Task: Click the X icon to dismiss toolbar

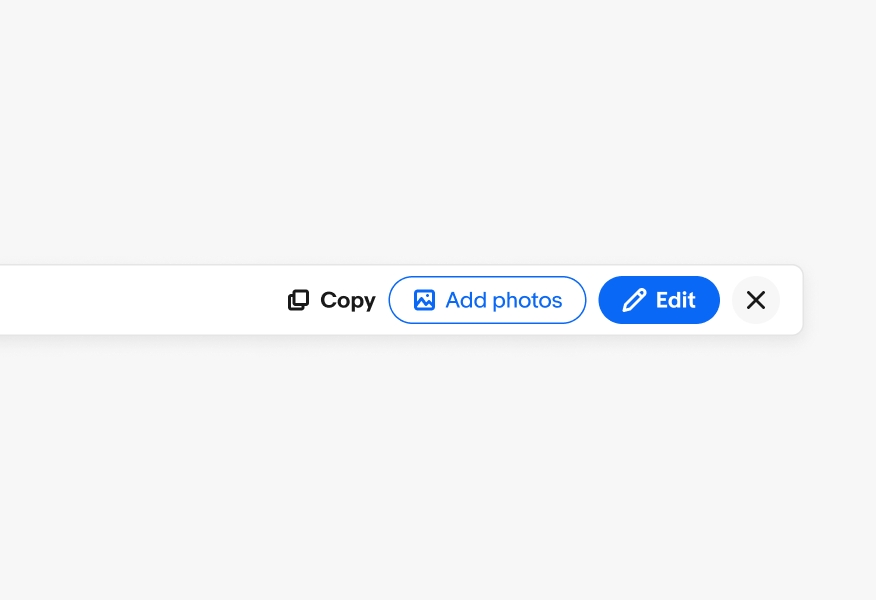Action: point(756,300)
